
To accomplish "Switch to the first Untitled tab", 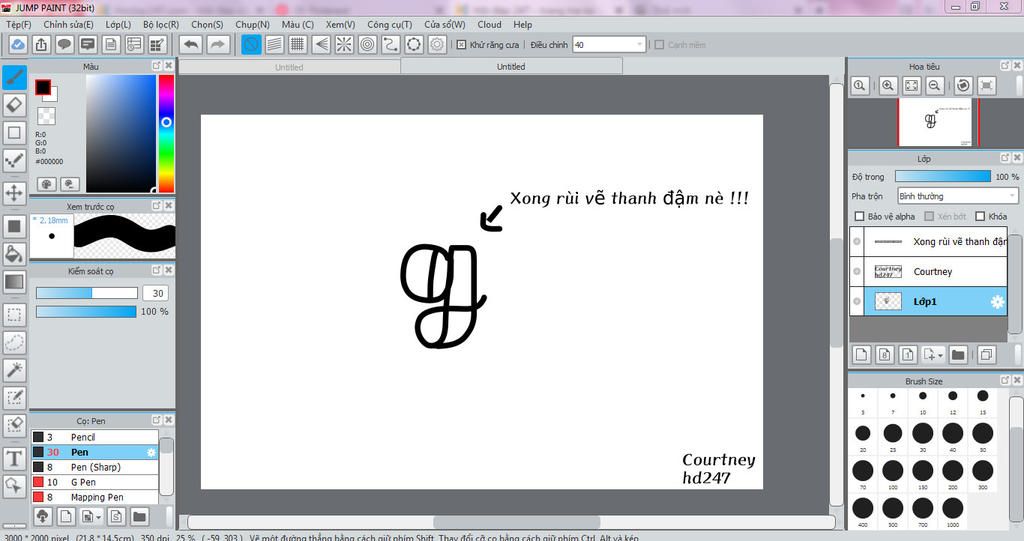I will [x=289, y=67].
